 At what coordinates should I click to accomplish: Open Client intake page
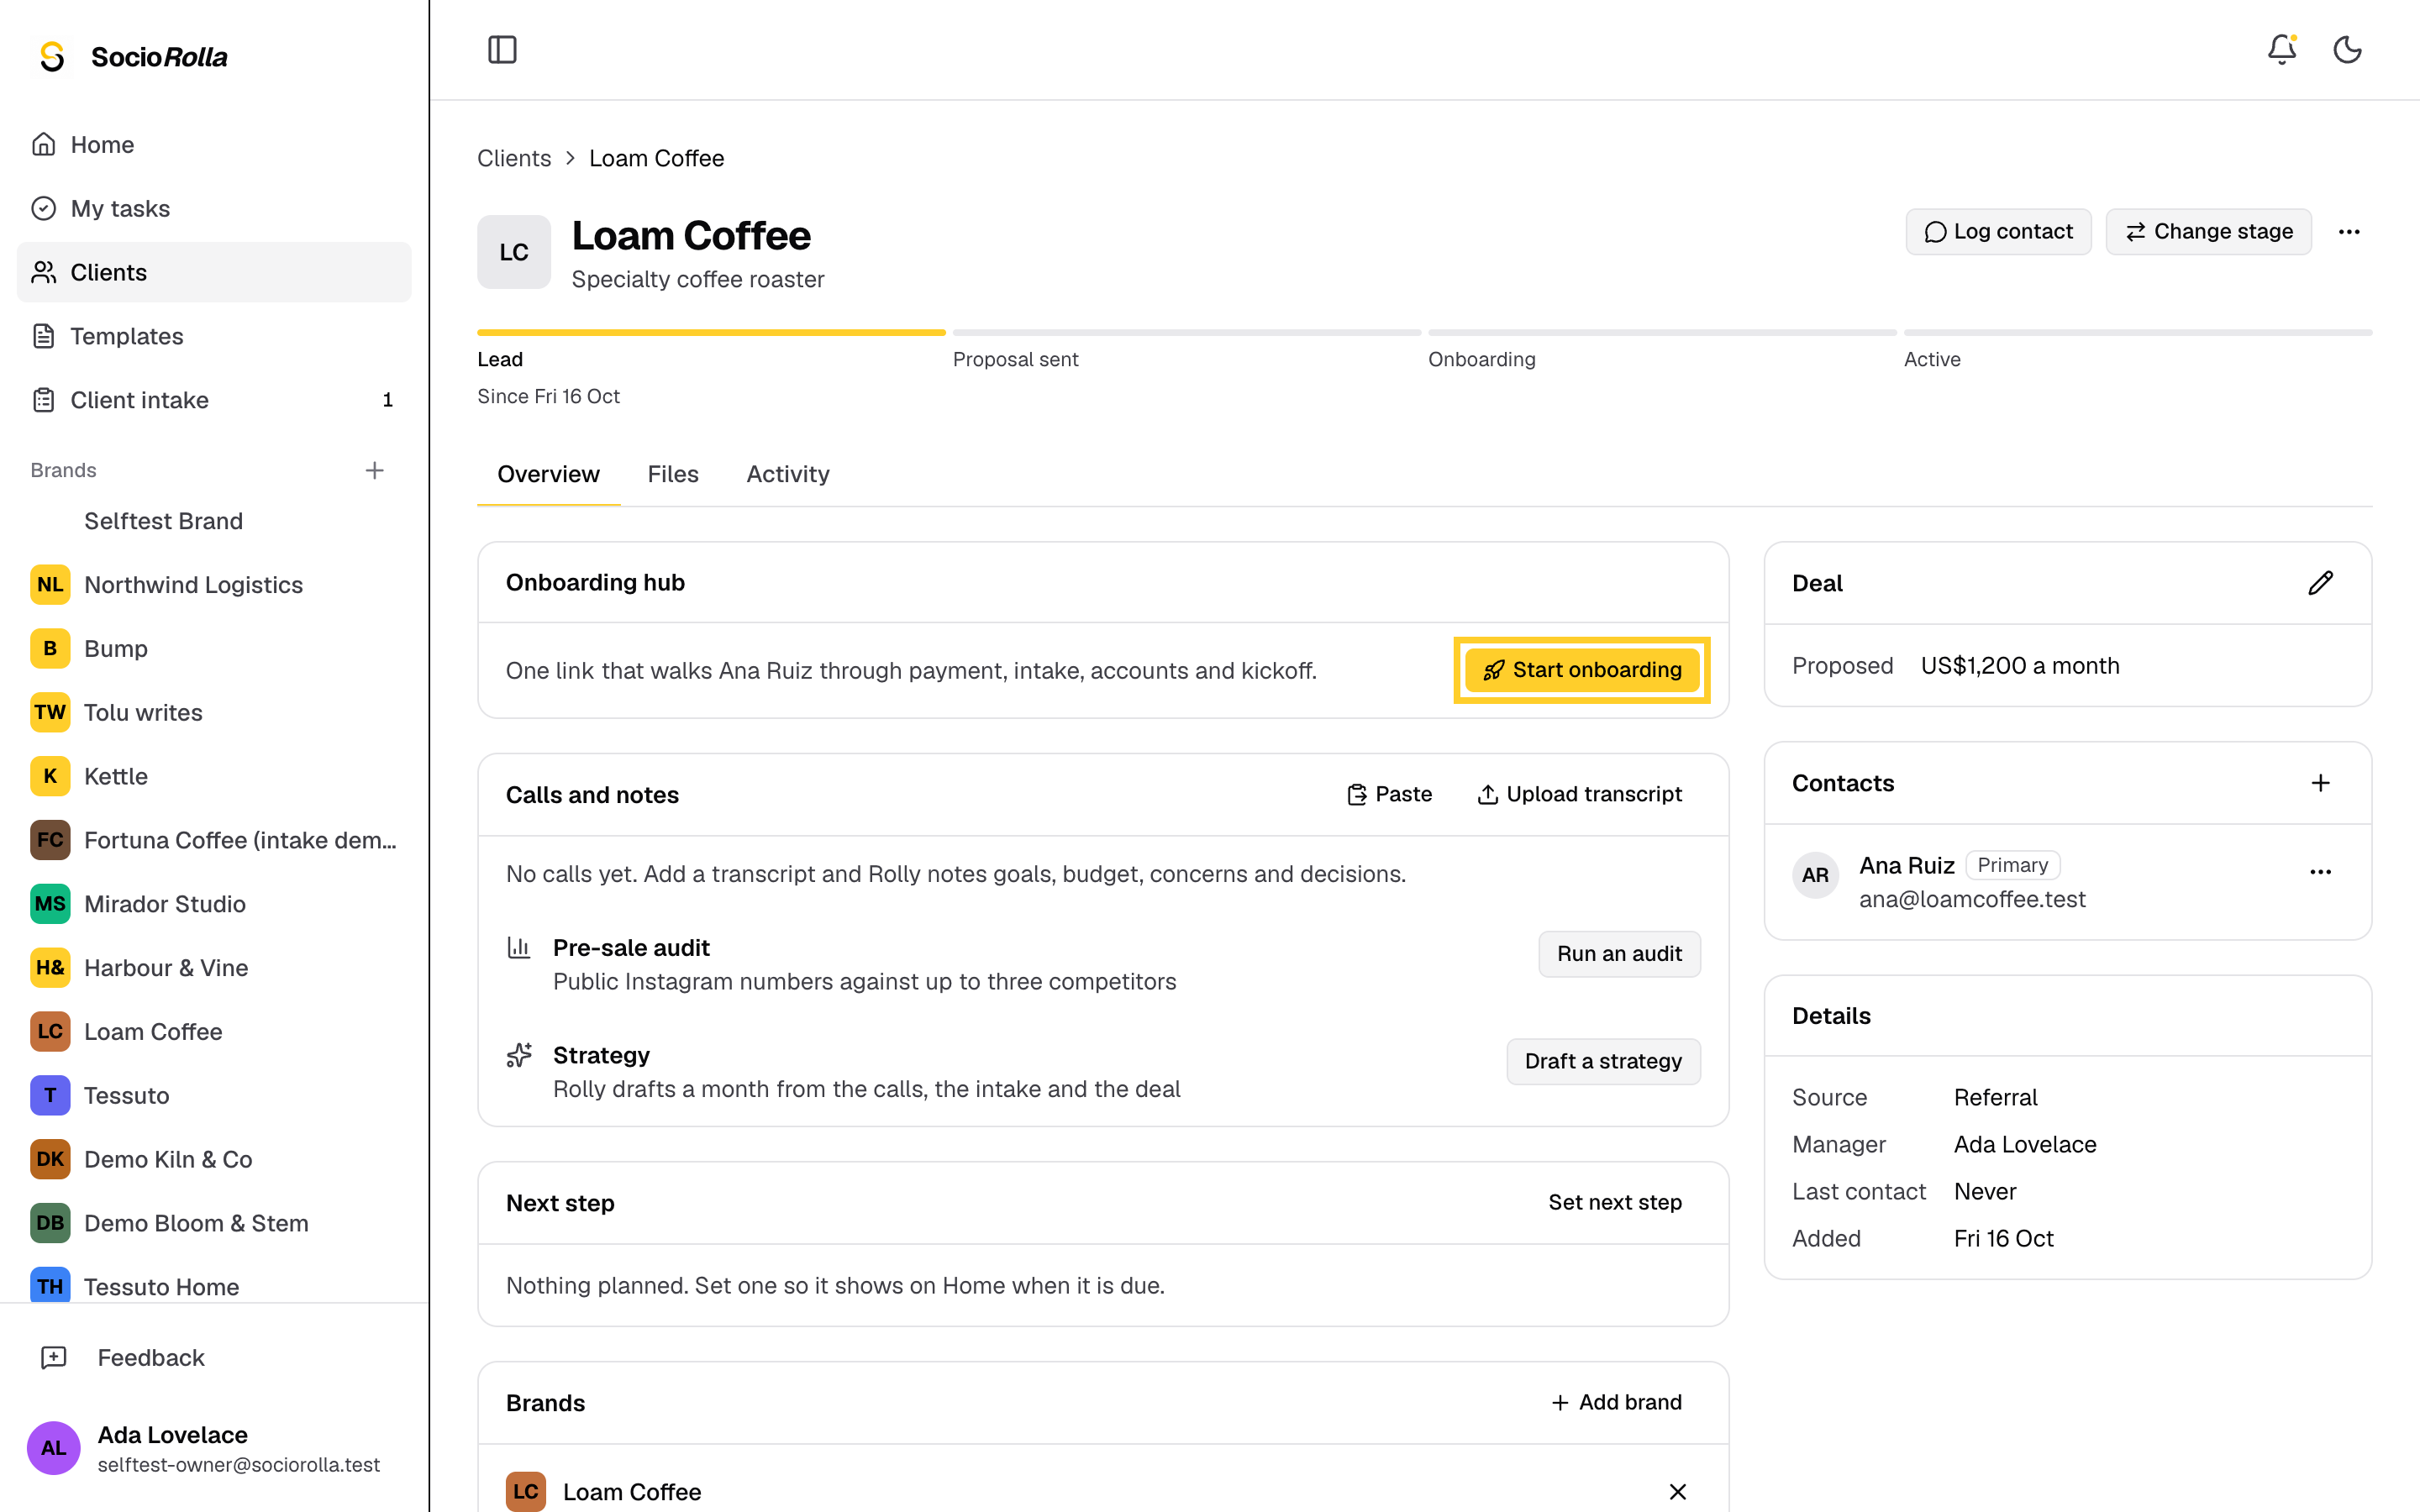(214, 400)
